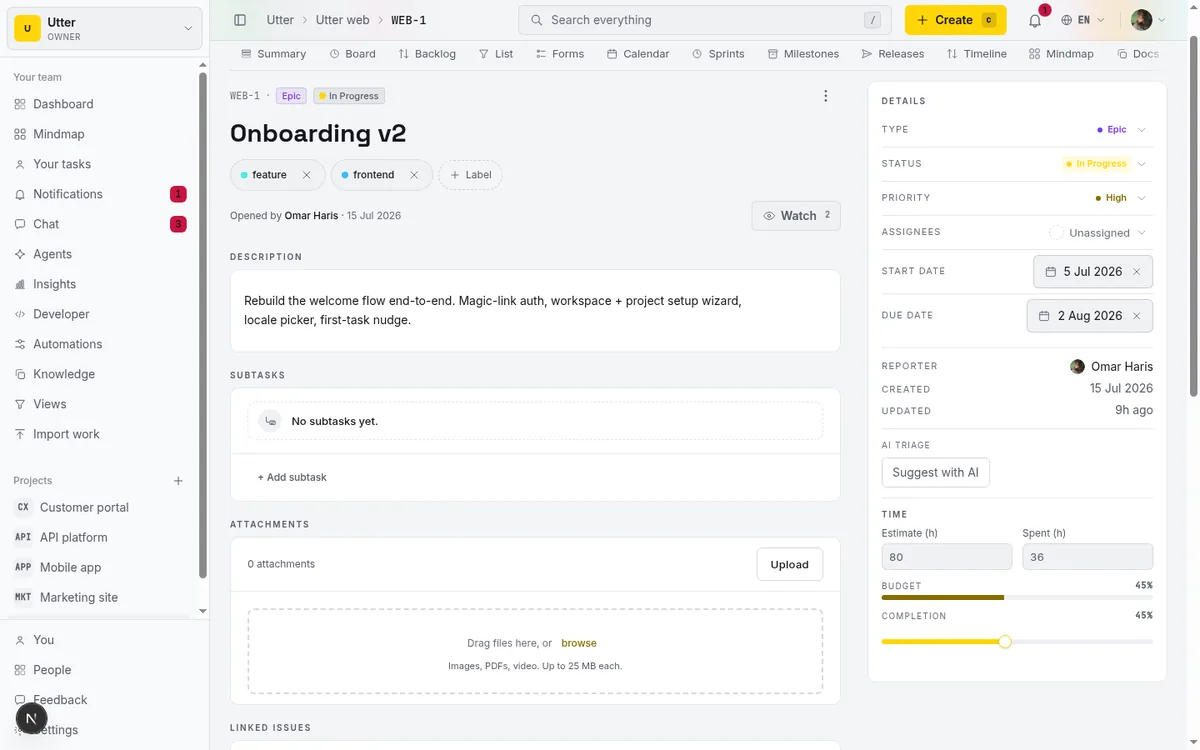Open the EN language dropdown
1200x750 pixels.
[x=1083, y=20]
